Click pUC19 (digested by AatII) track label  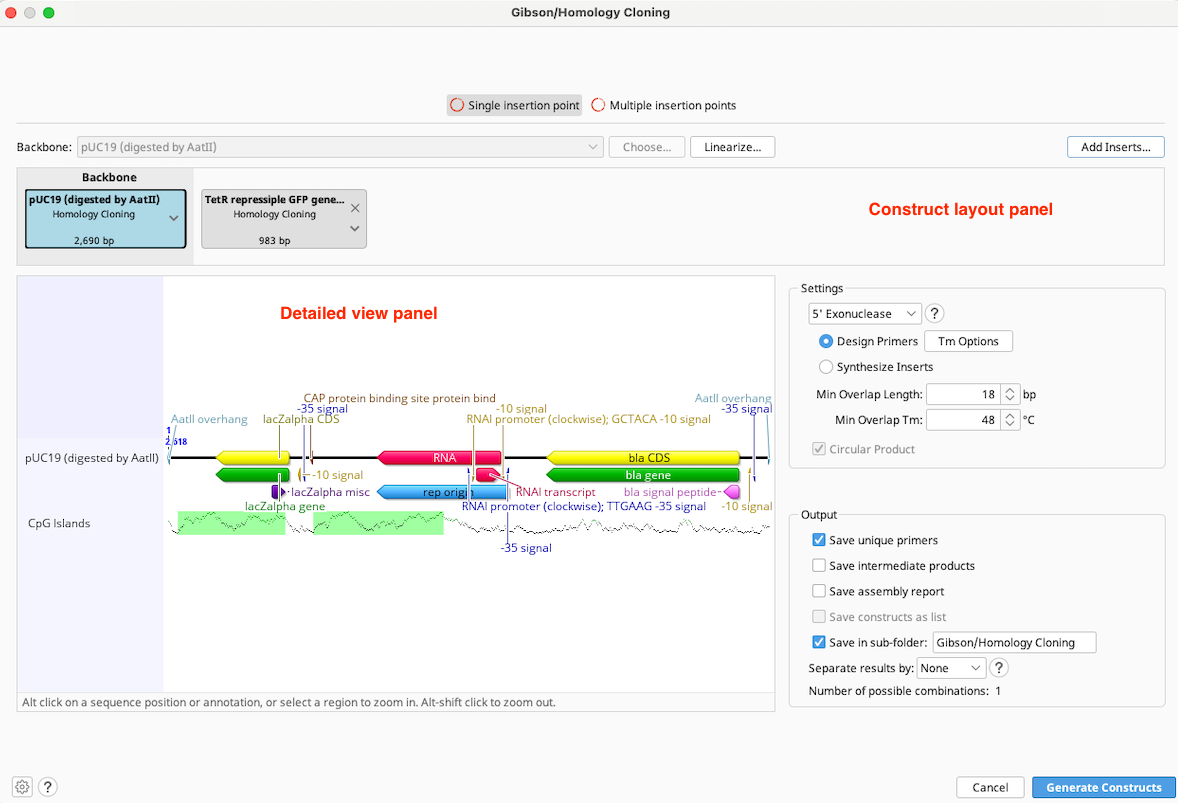92,457
